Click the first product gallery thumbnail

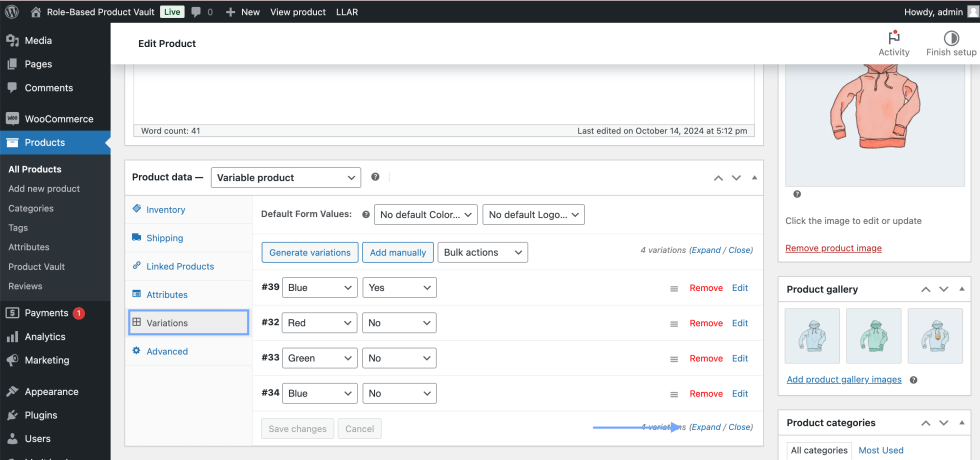coord(813,335)
